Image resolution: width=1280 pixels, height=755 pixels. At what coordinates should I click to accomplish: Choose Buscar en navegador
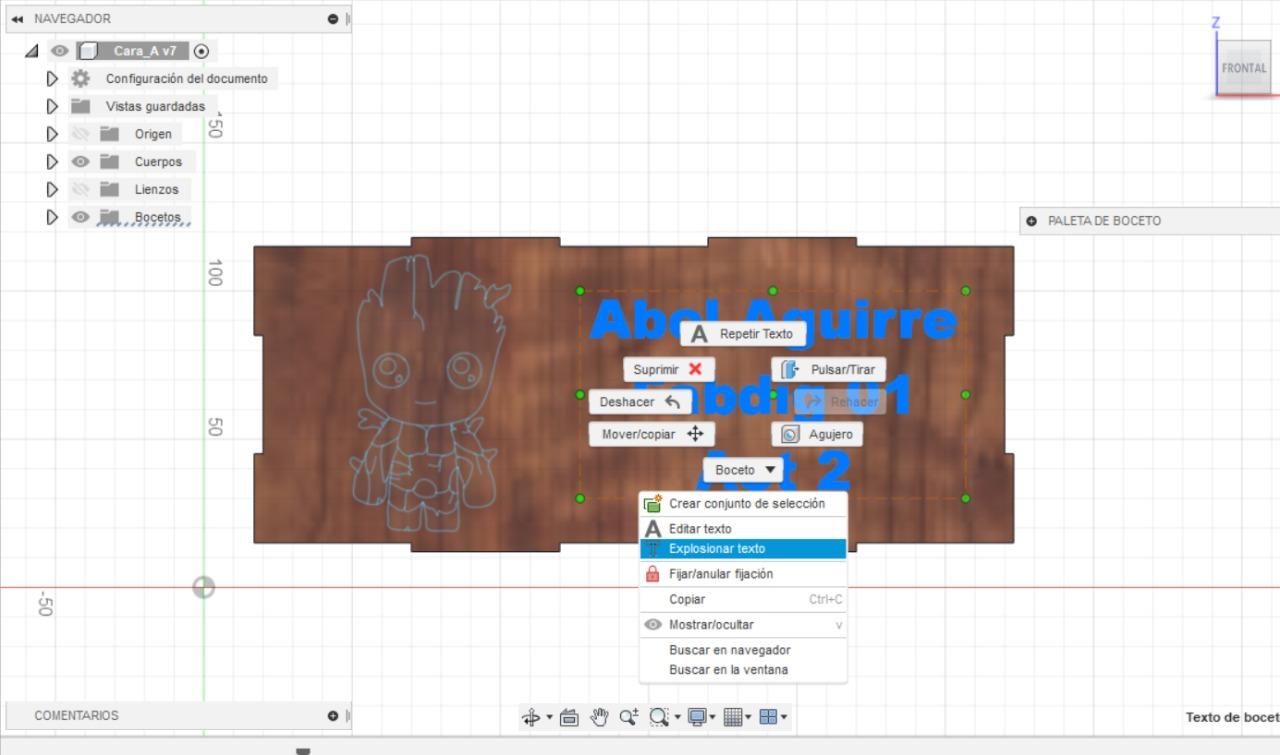(743, 650)
